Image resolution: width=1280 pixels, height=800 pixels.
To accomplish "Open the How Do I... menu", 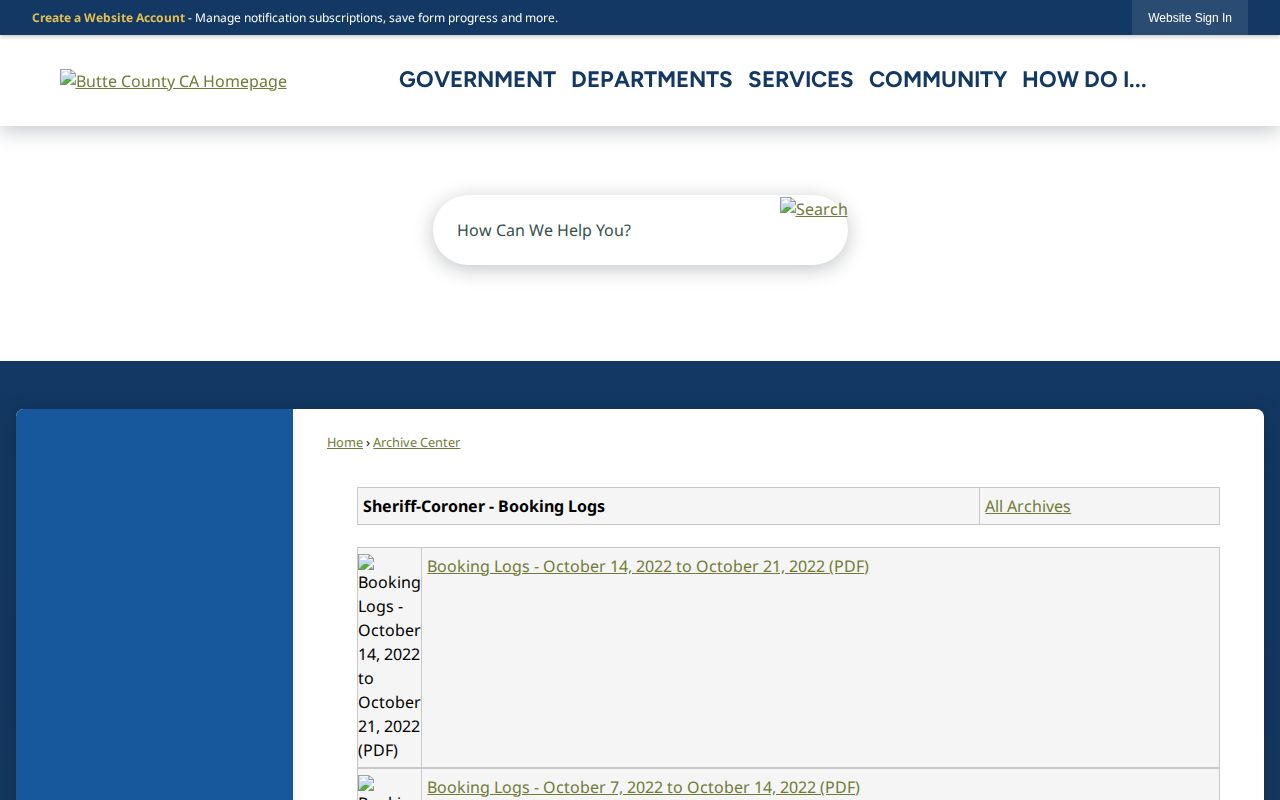I will [1084, 79].
